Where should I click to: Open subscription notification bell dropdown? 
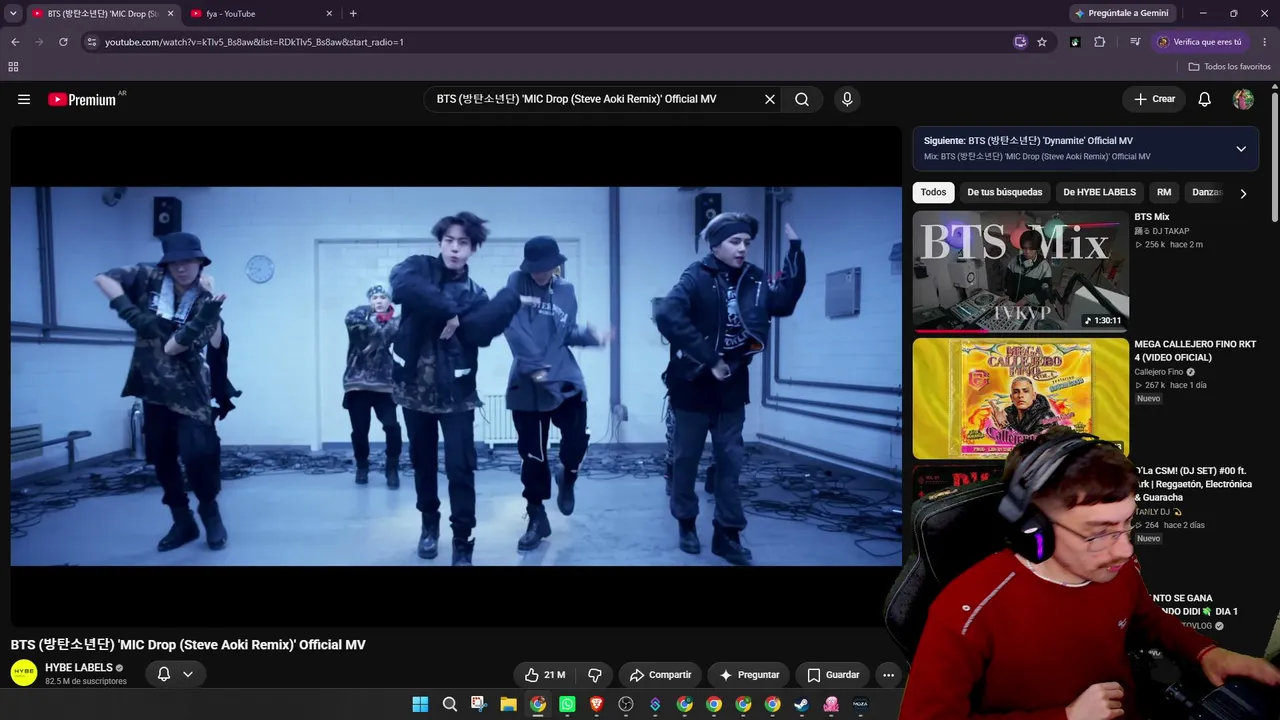pyautogui.click(x=175, y=674)
